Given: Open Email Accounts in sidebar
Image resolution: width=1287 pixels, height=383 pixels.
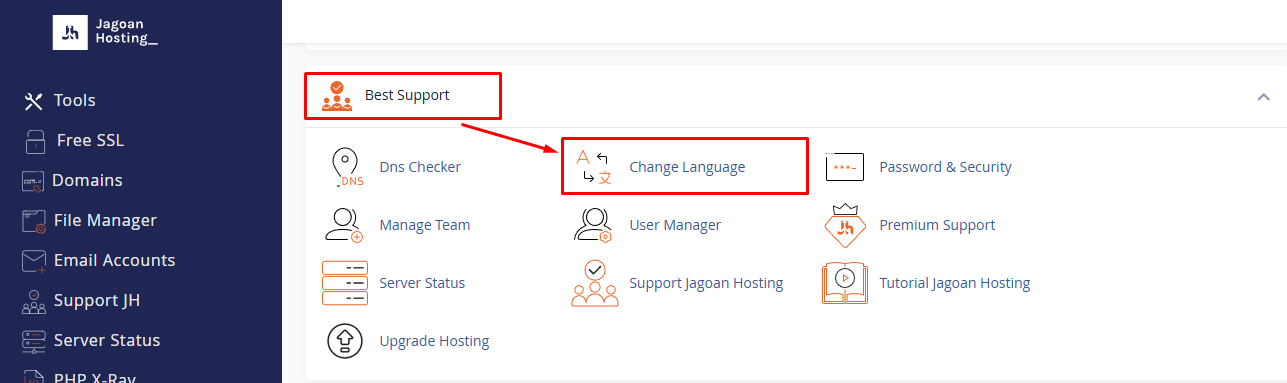Looking at the screenshot, I should coord(114,260).
